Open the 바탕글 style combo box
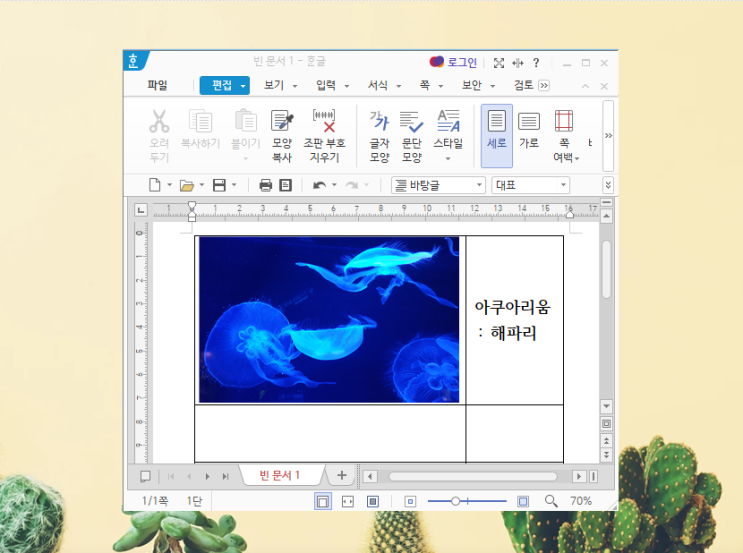The image size is (743, 553). [x=438, y=185]
